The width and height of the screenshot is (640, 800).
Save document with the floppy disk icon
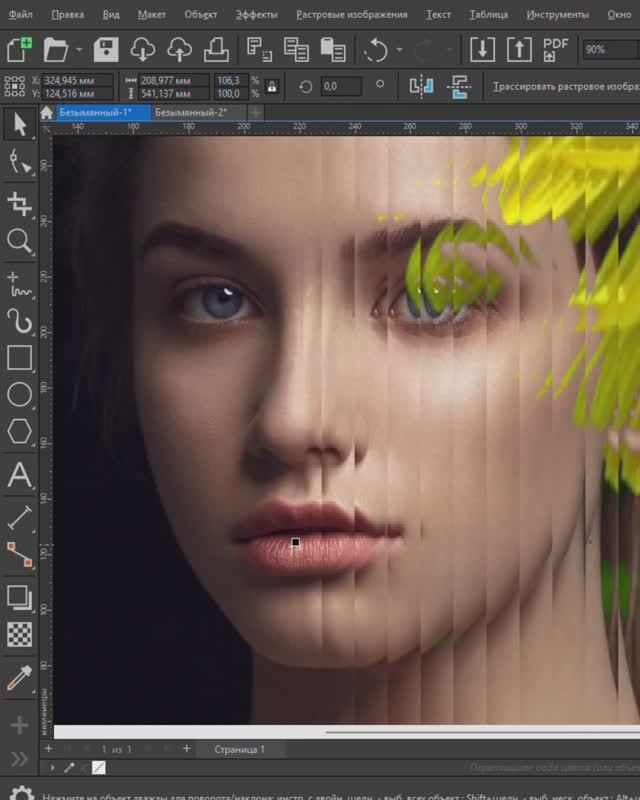[x=106, y=49]
